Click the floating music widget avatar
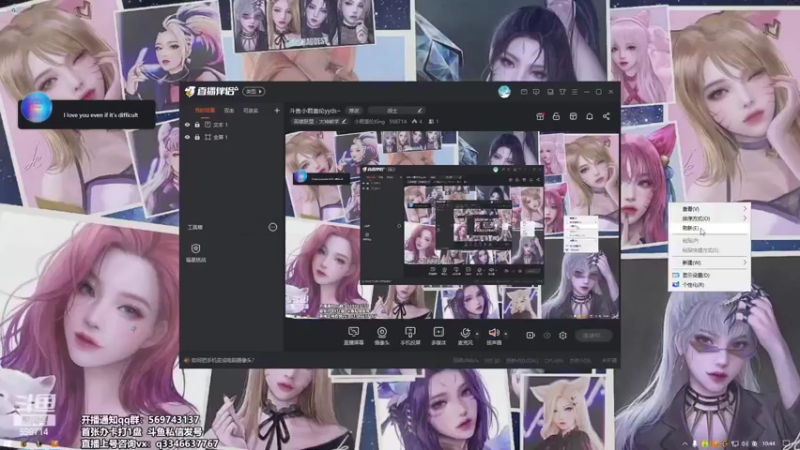Screen dimensions: 800x450 click(x=37, y=108)
